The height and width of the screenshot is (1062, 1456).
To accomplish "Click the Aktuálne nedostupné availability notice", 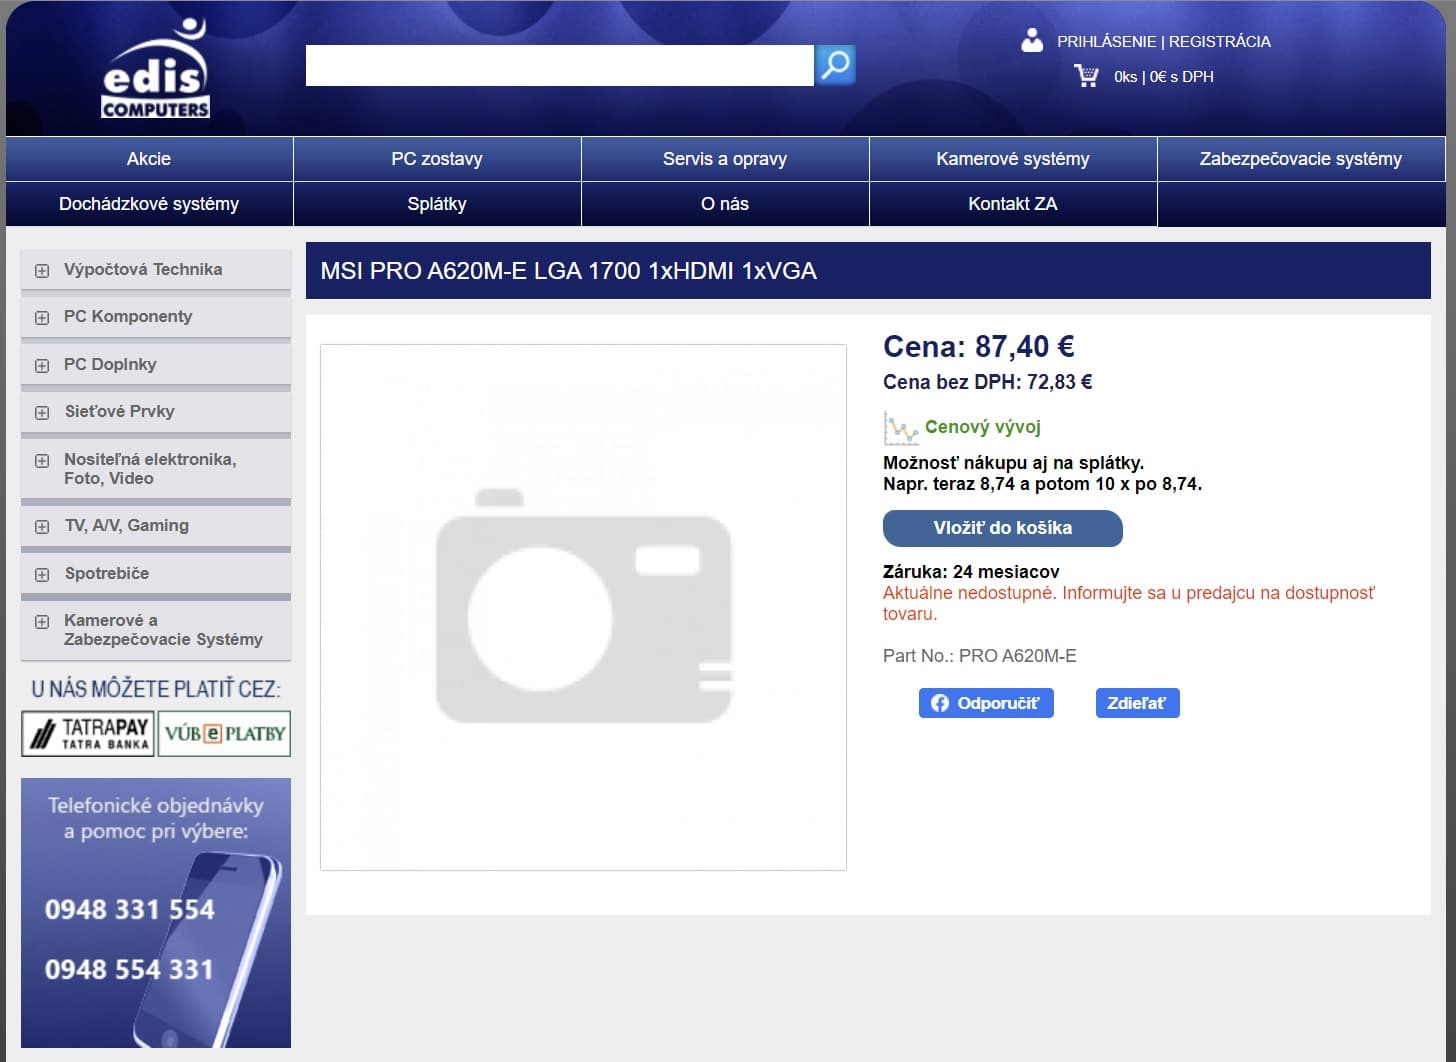I will (x=1129, y=603).
